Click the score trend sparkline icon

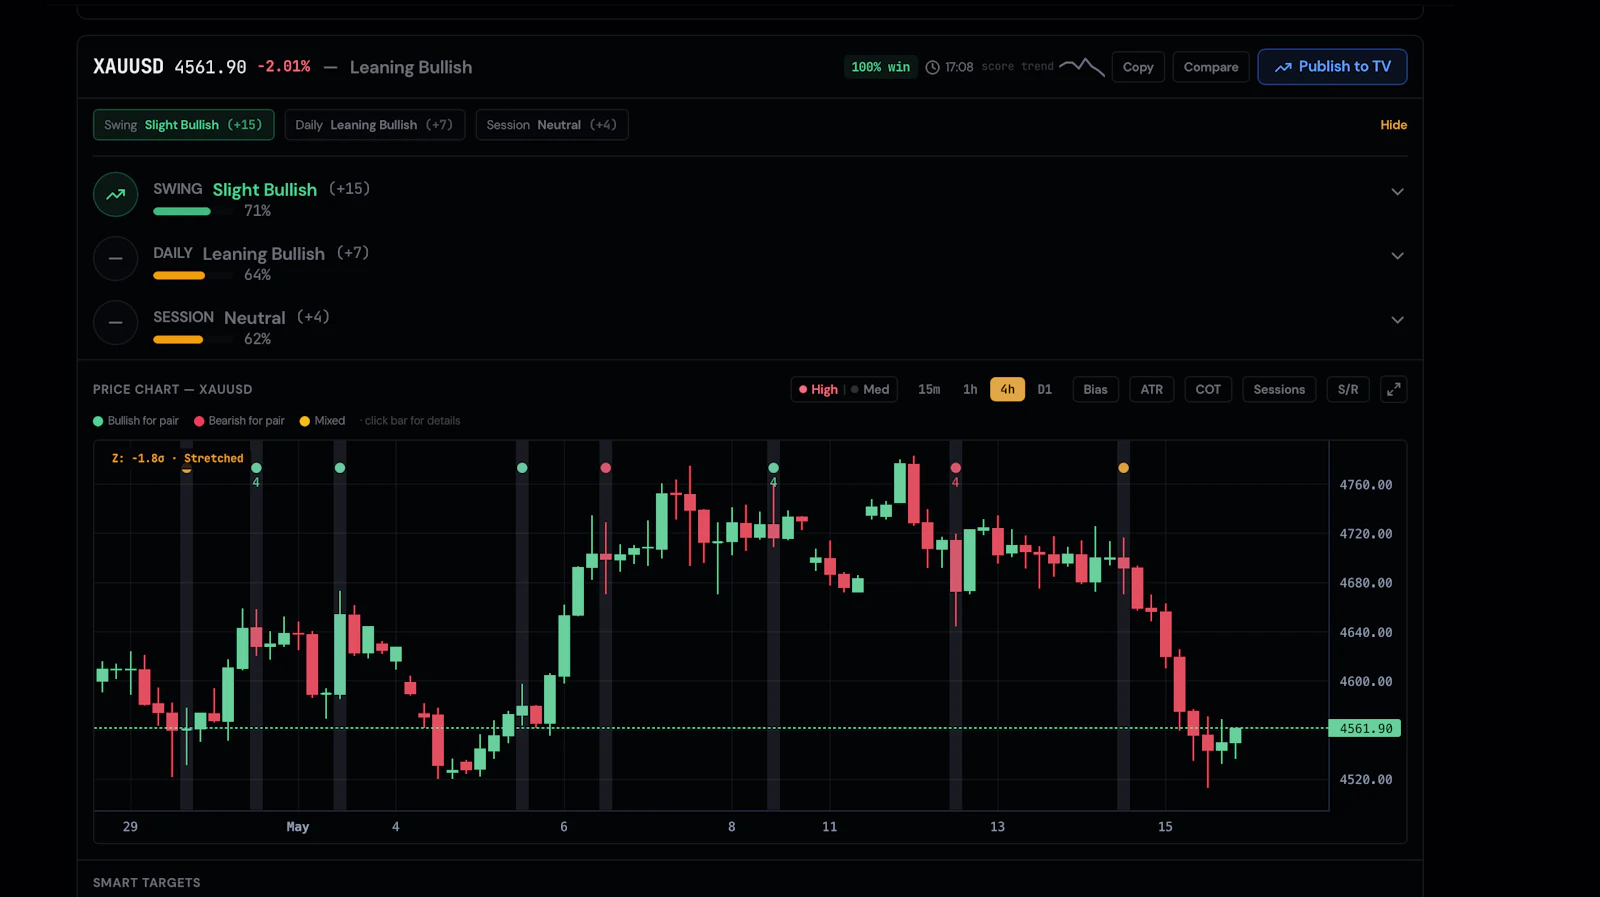pos(1081,67)
